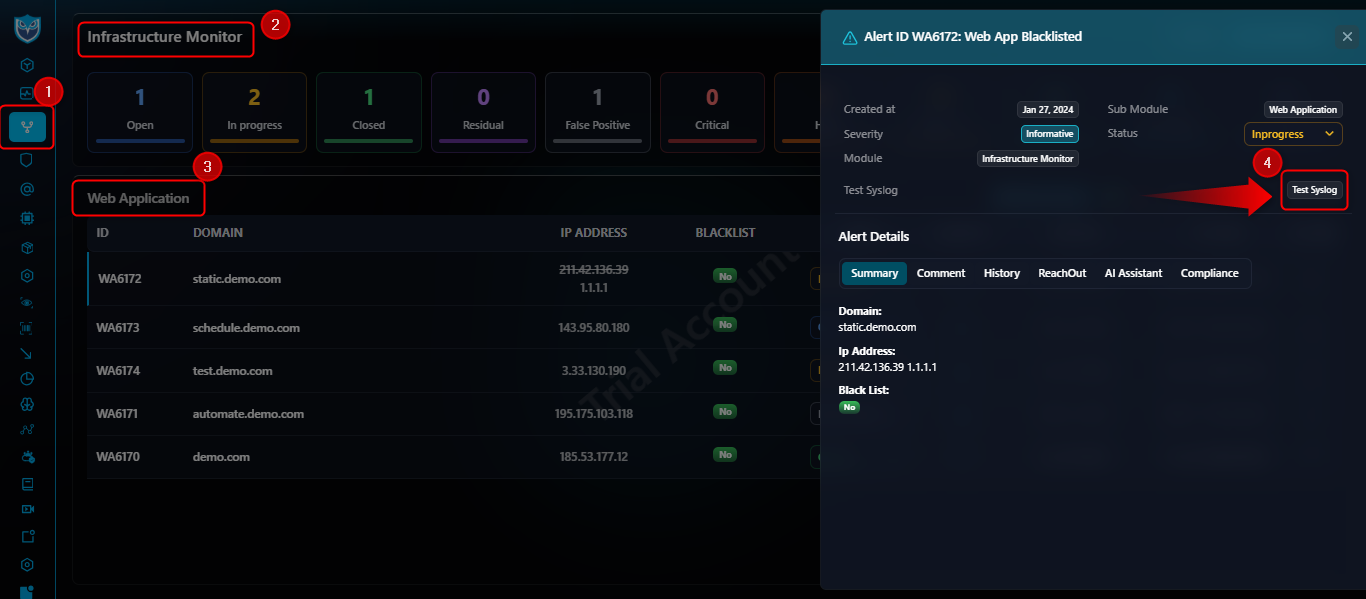
Task: Open the book sidebar icon
Action: (27, 484)
